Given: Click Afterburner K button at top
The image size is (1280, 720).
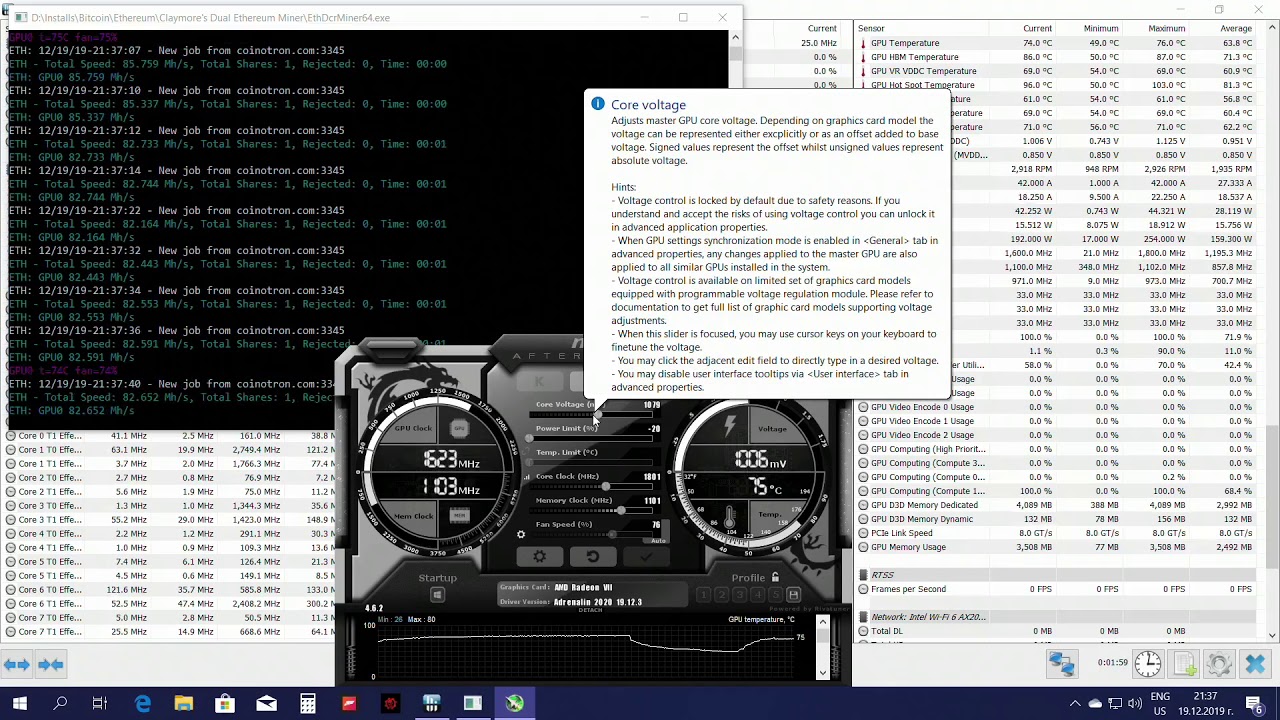Looking at the screenshot, I should click(x=539, y=381).
